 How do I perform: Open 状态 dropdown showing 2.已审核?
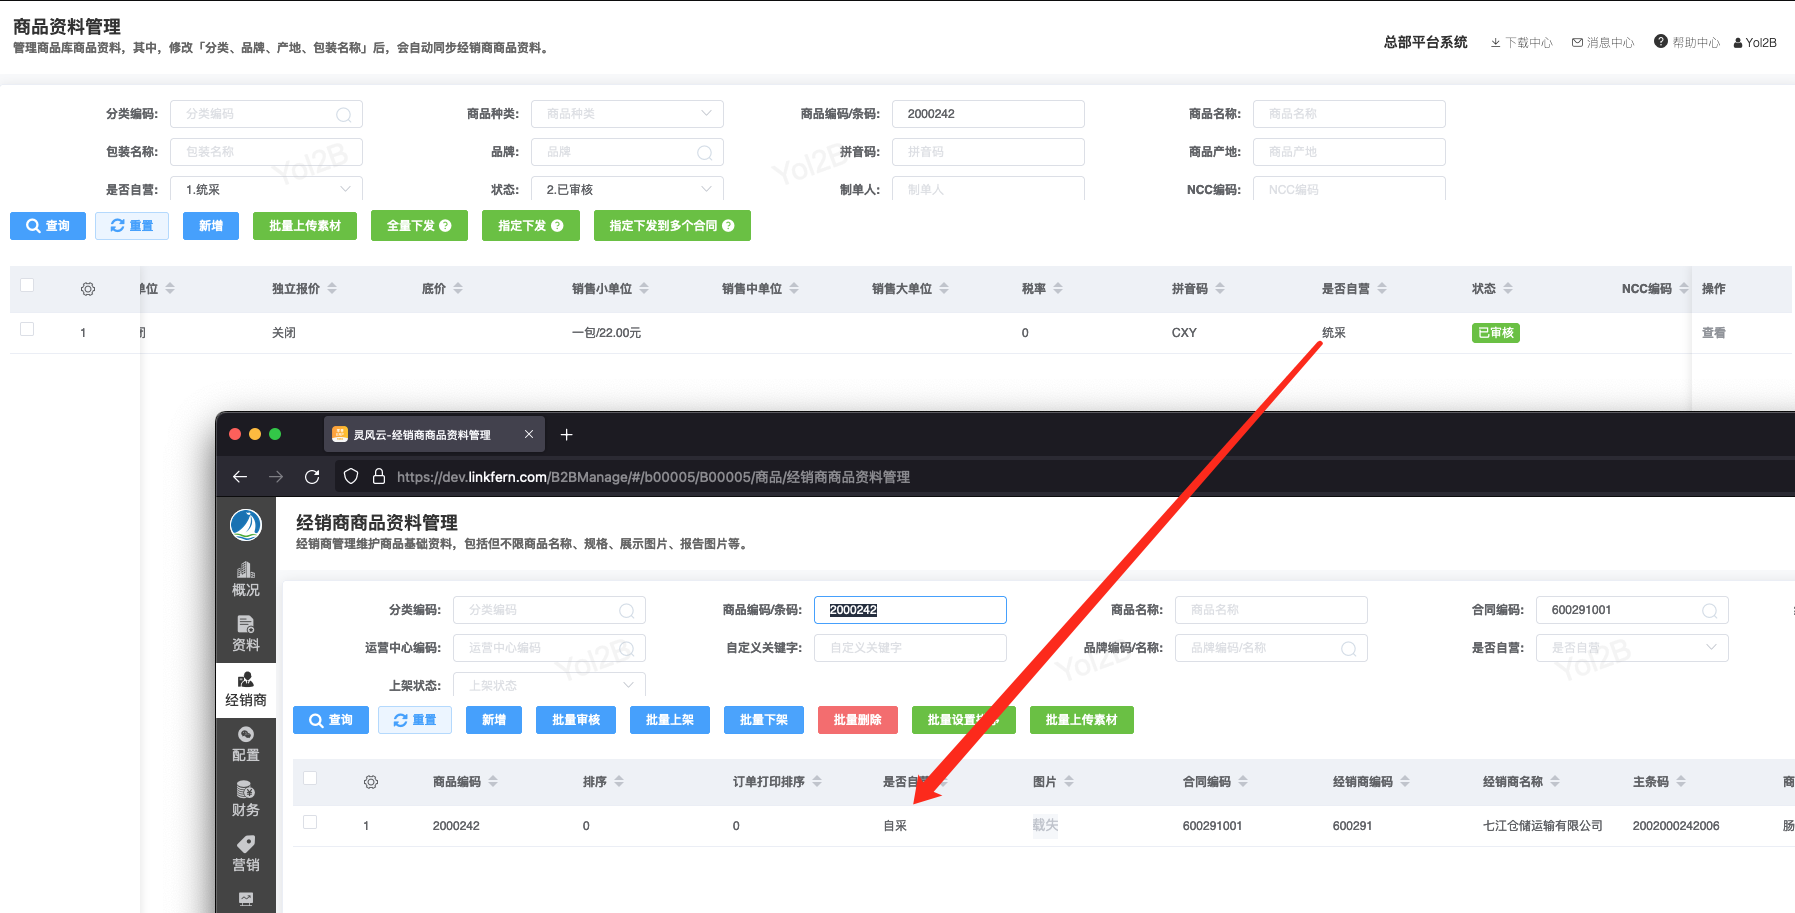tap(627, 189)
